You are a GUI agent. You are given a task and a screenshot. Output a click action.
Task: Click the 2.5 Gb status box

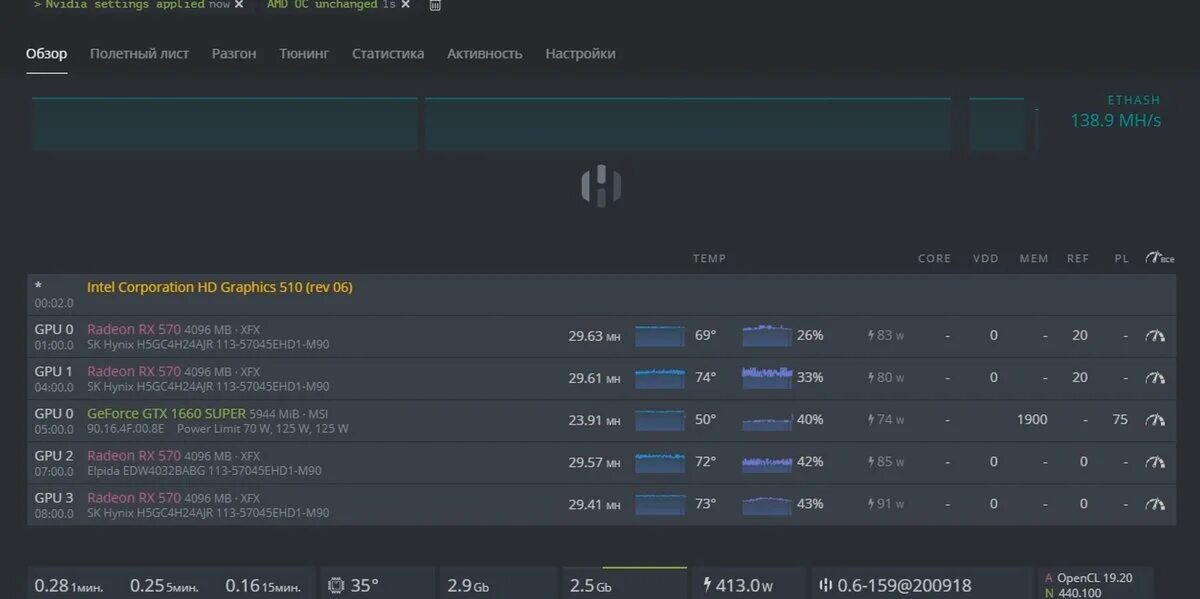click(x=624, y=584)
